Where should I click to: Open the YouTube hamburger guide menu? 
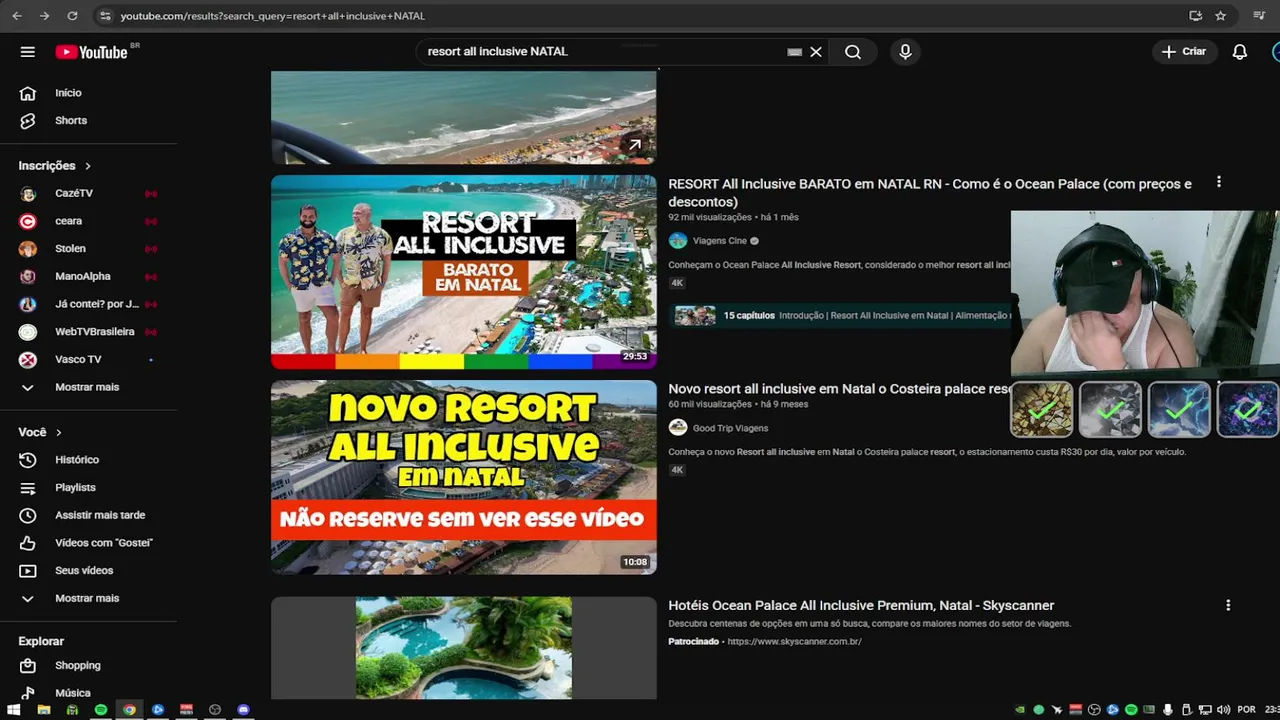point(28,52)
